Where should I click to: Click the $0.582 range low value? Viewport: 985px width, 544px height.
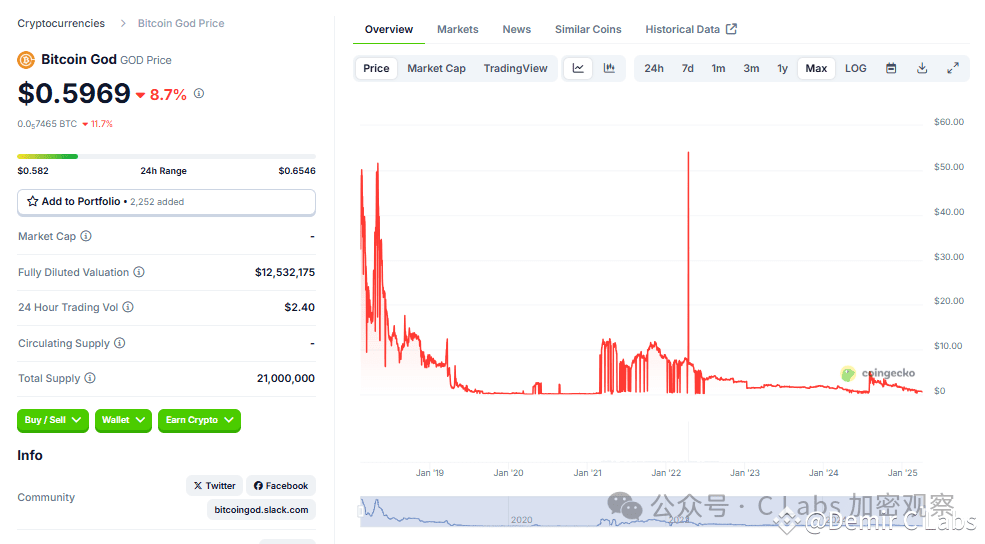(33, 171)
